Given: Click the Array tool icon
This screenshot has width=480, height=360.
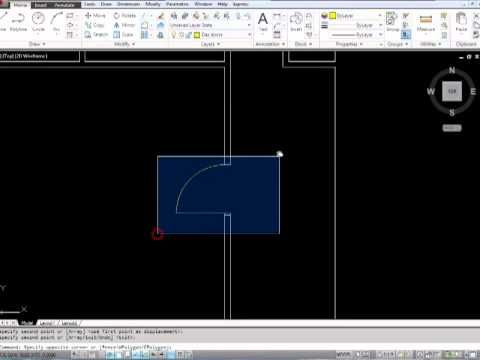Looking at the screenshot, I should pyautogui.click(x=144, y=35).
